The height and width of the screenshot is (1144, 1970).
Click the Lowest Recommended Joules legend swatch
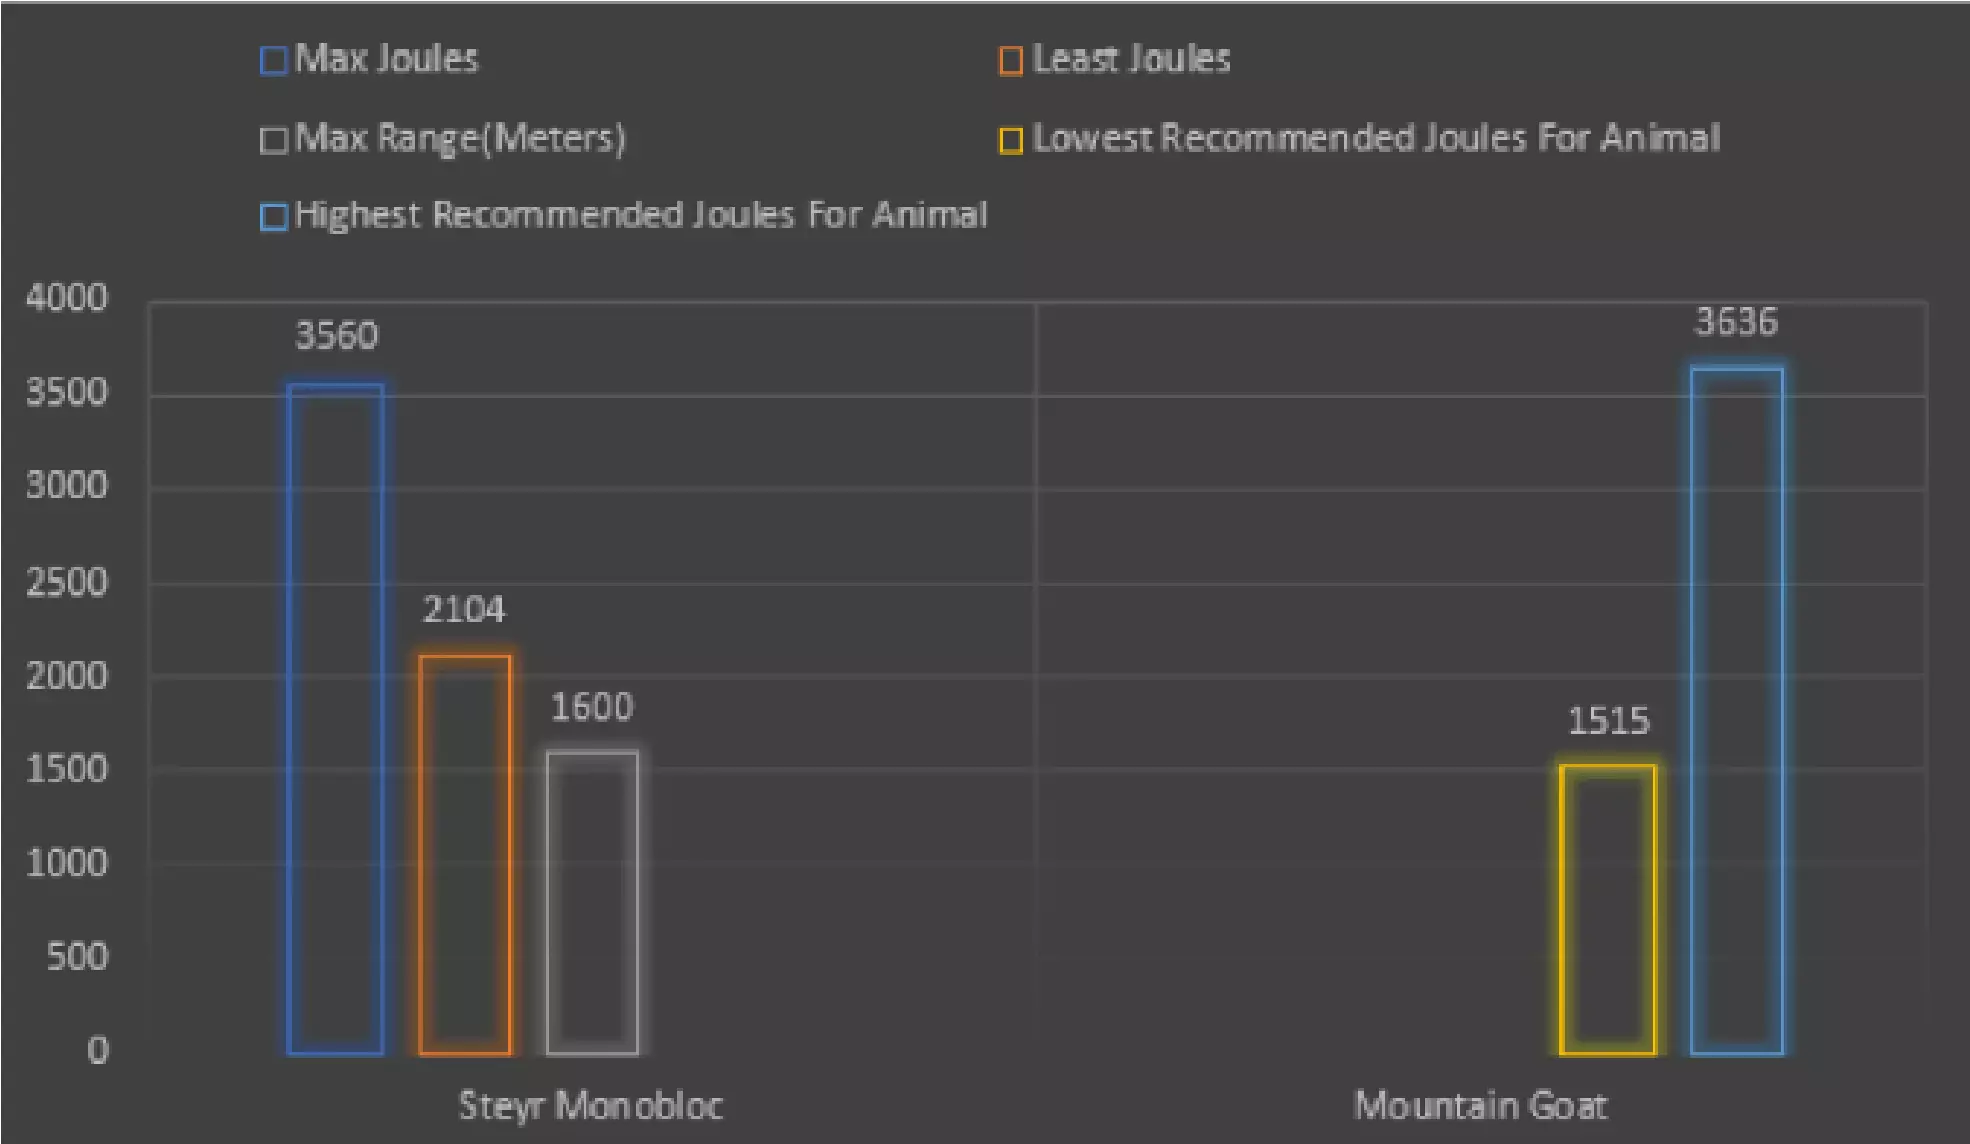click(1011, 140)
